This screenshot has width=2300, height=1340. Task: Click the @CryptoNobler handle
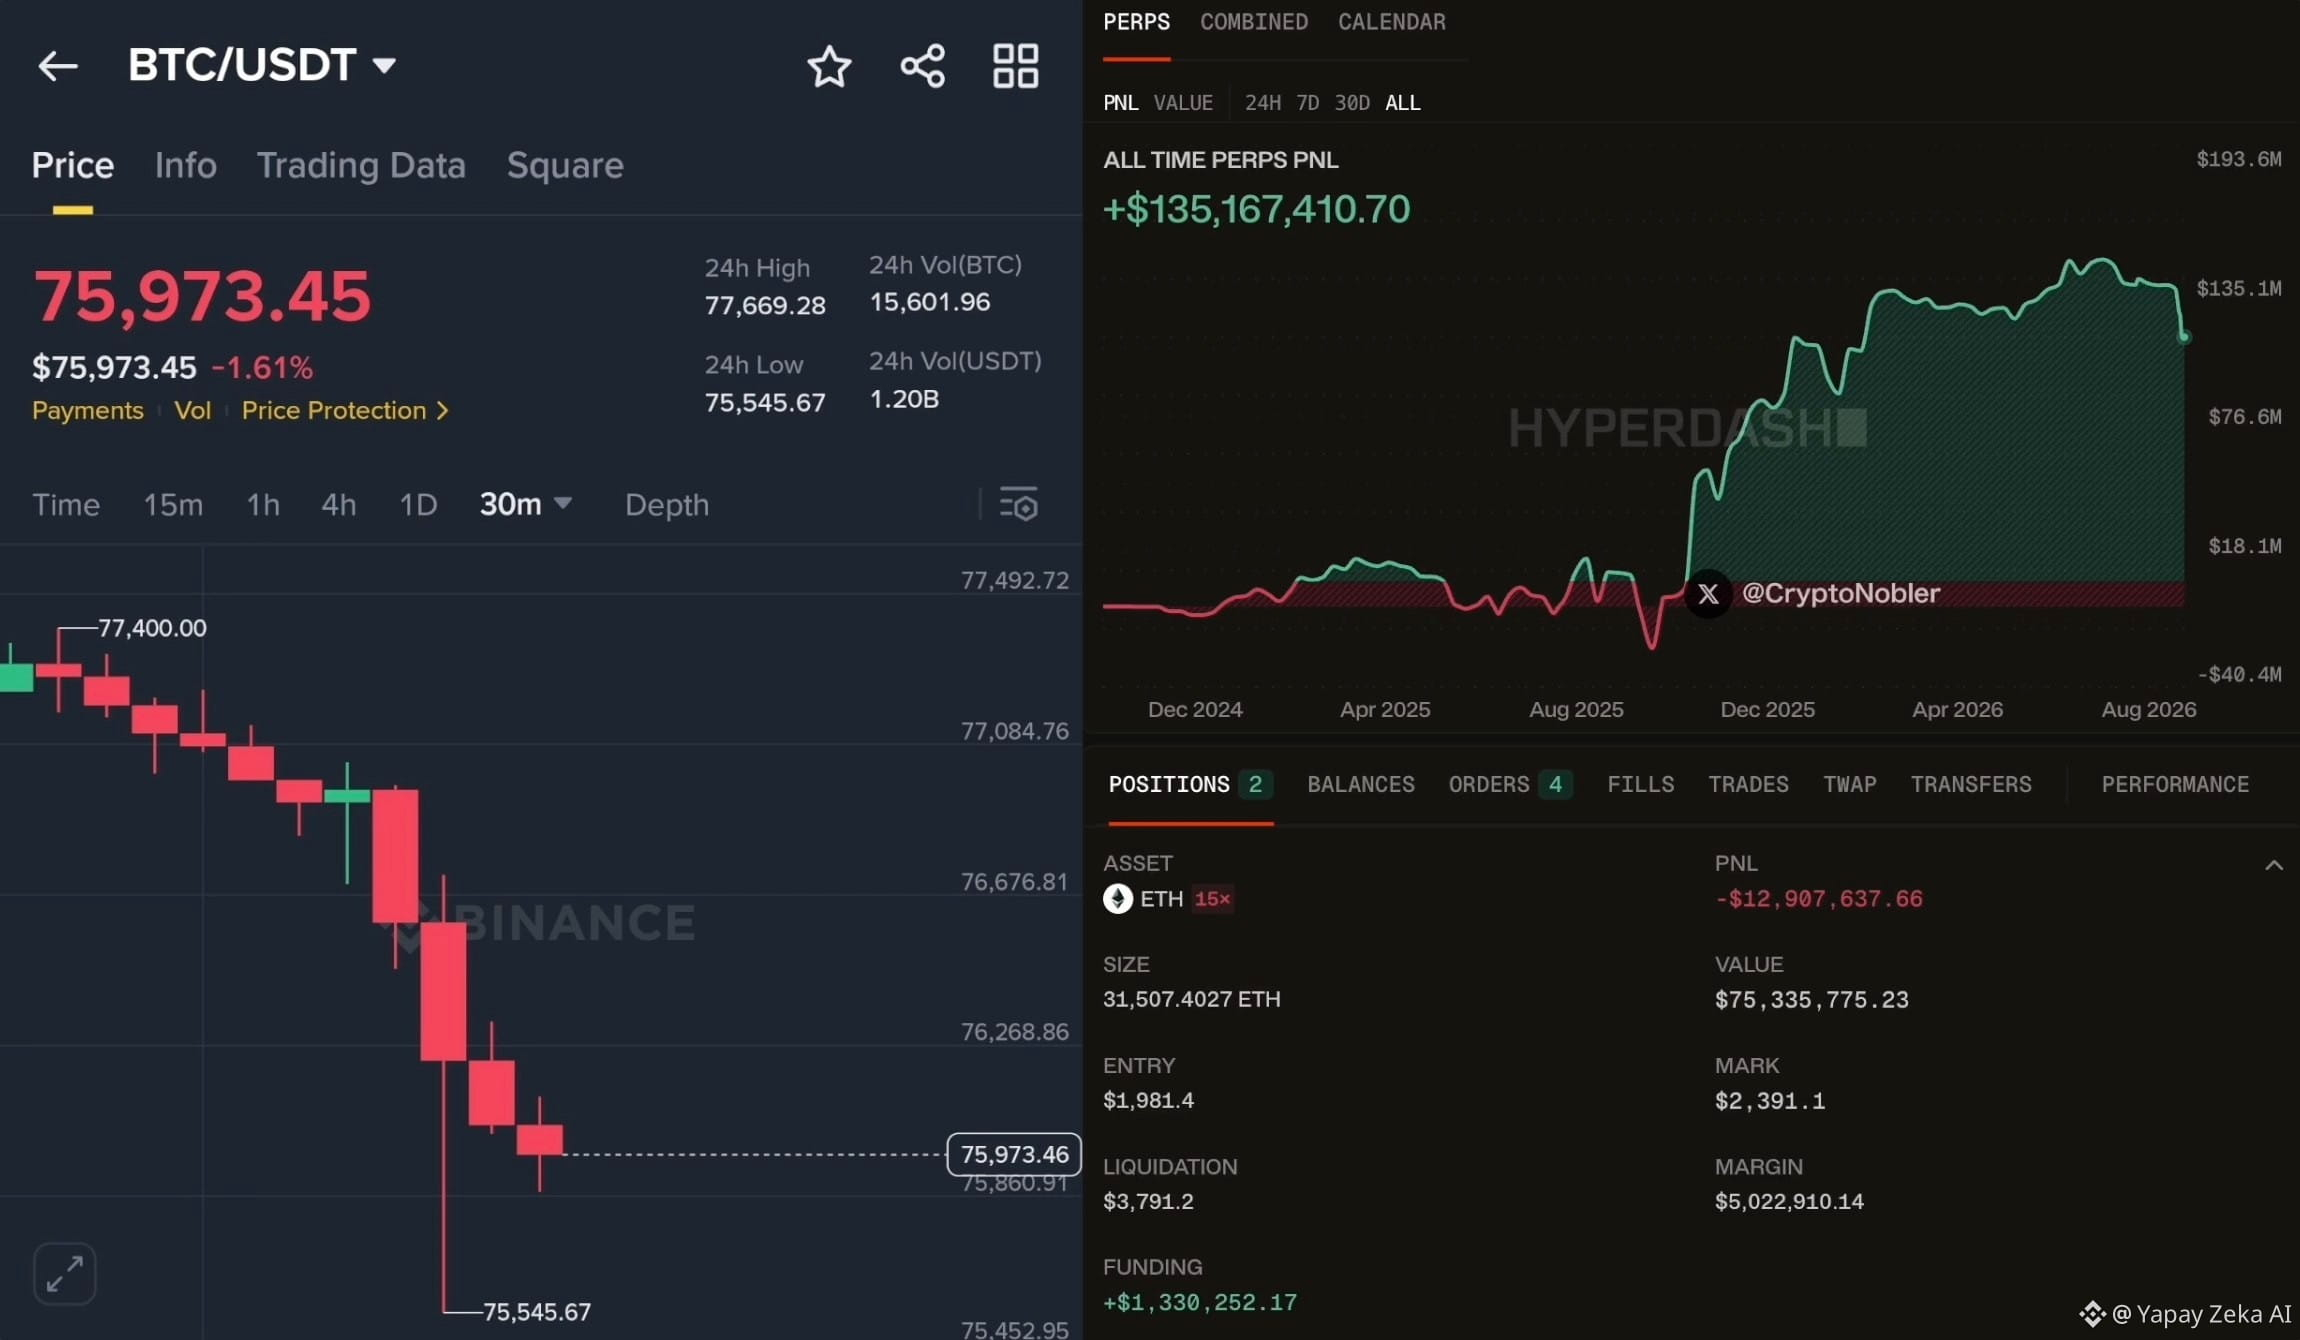[1840, 594]
